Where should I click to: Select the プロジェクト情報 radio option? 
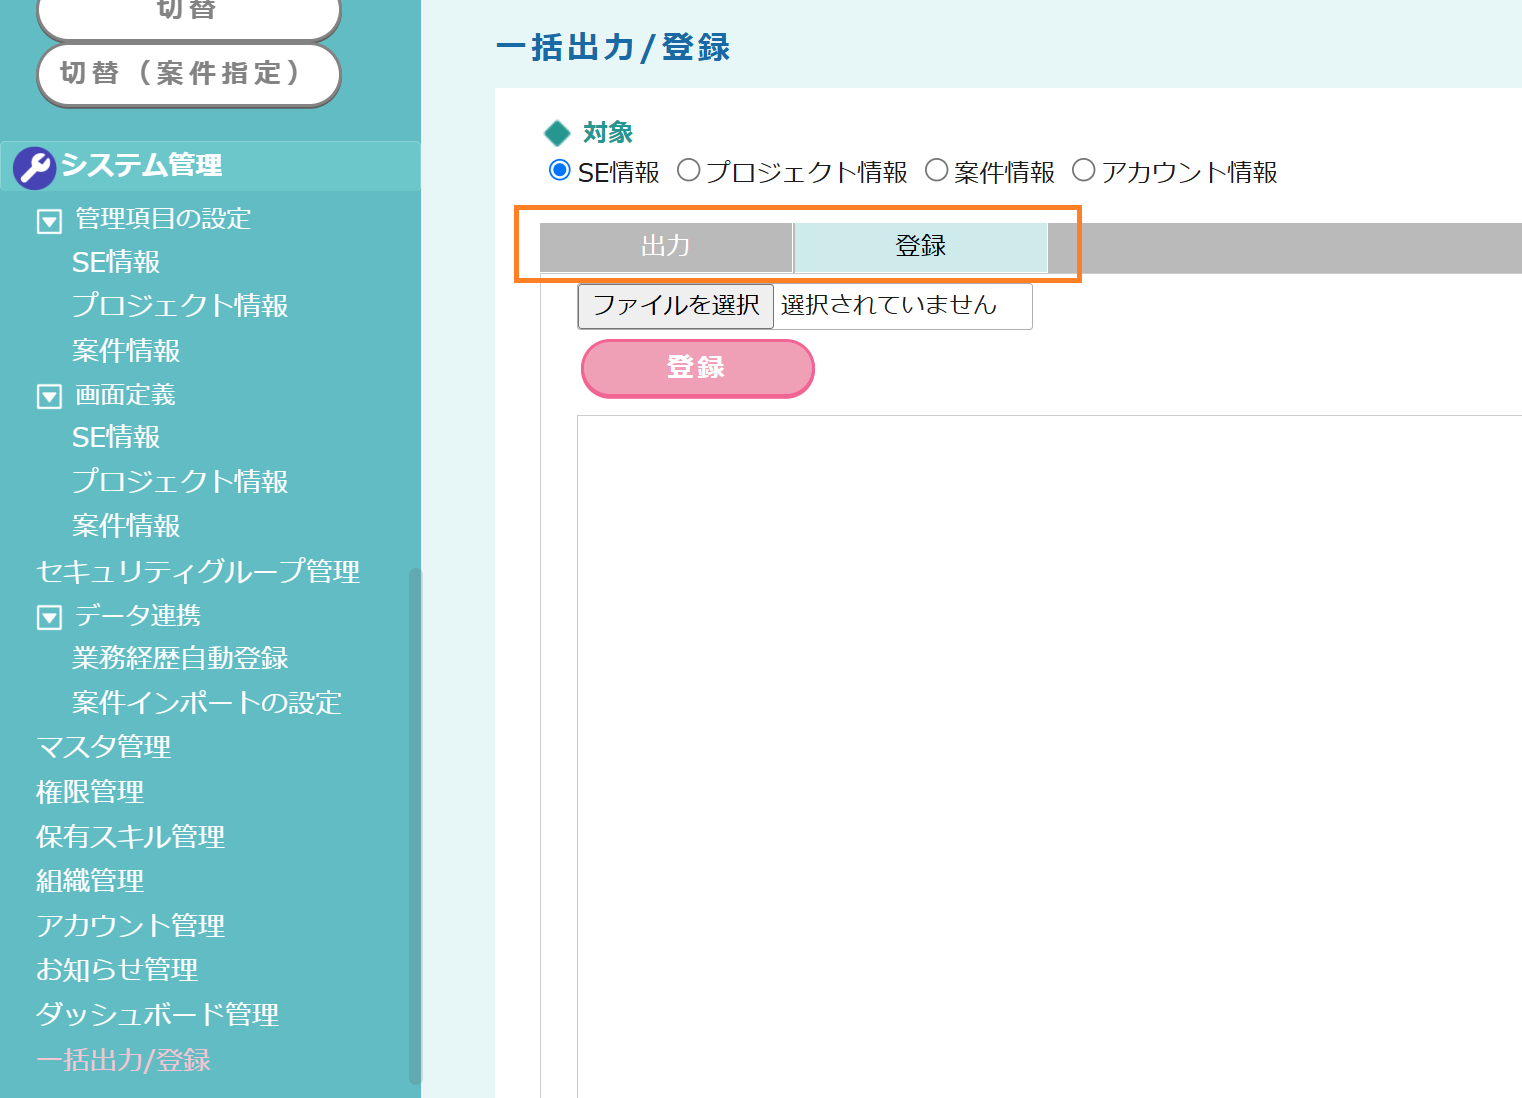[x=688, y=171]
